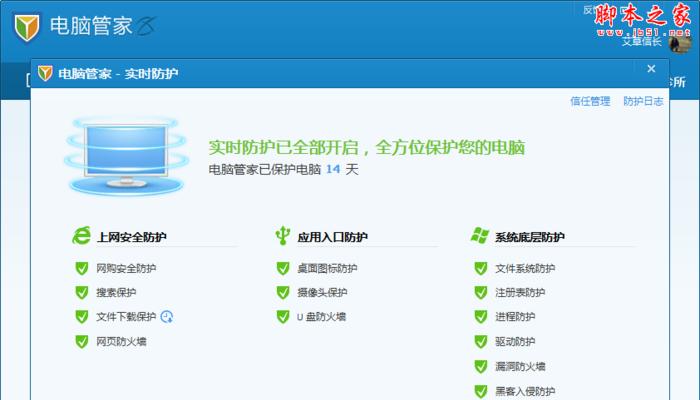Click the 网购安全防护 label

[126, 268]
